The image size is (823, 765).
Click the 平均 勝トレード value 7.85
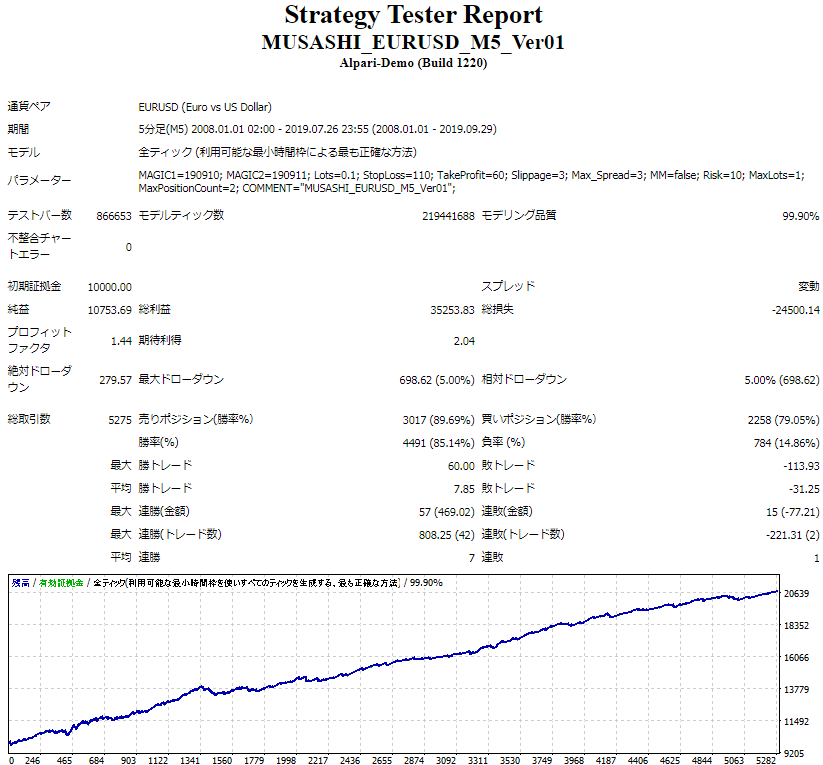click(x=464, y=489)
